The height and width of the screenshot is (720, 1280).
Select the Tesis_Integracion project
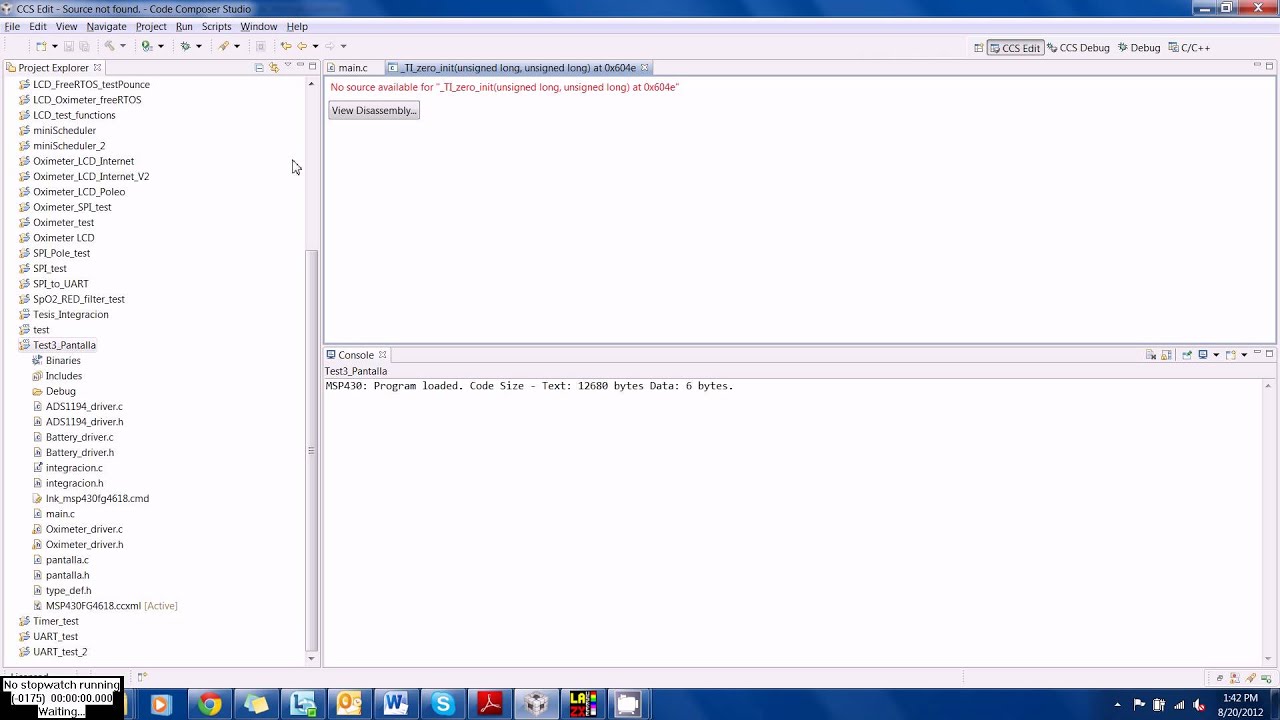pyautogui.click(x=70, y=315)
